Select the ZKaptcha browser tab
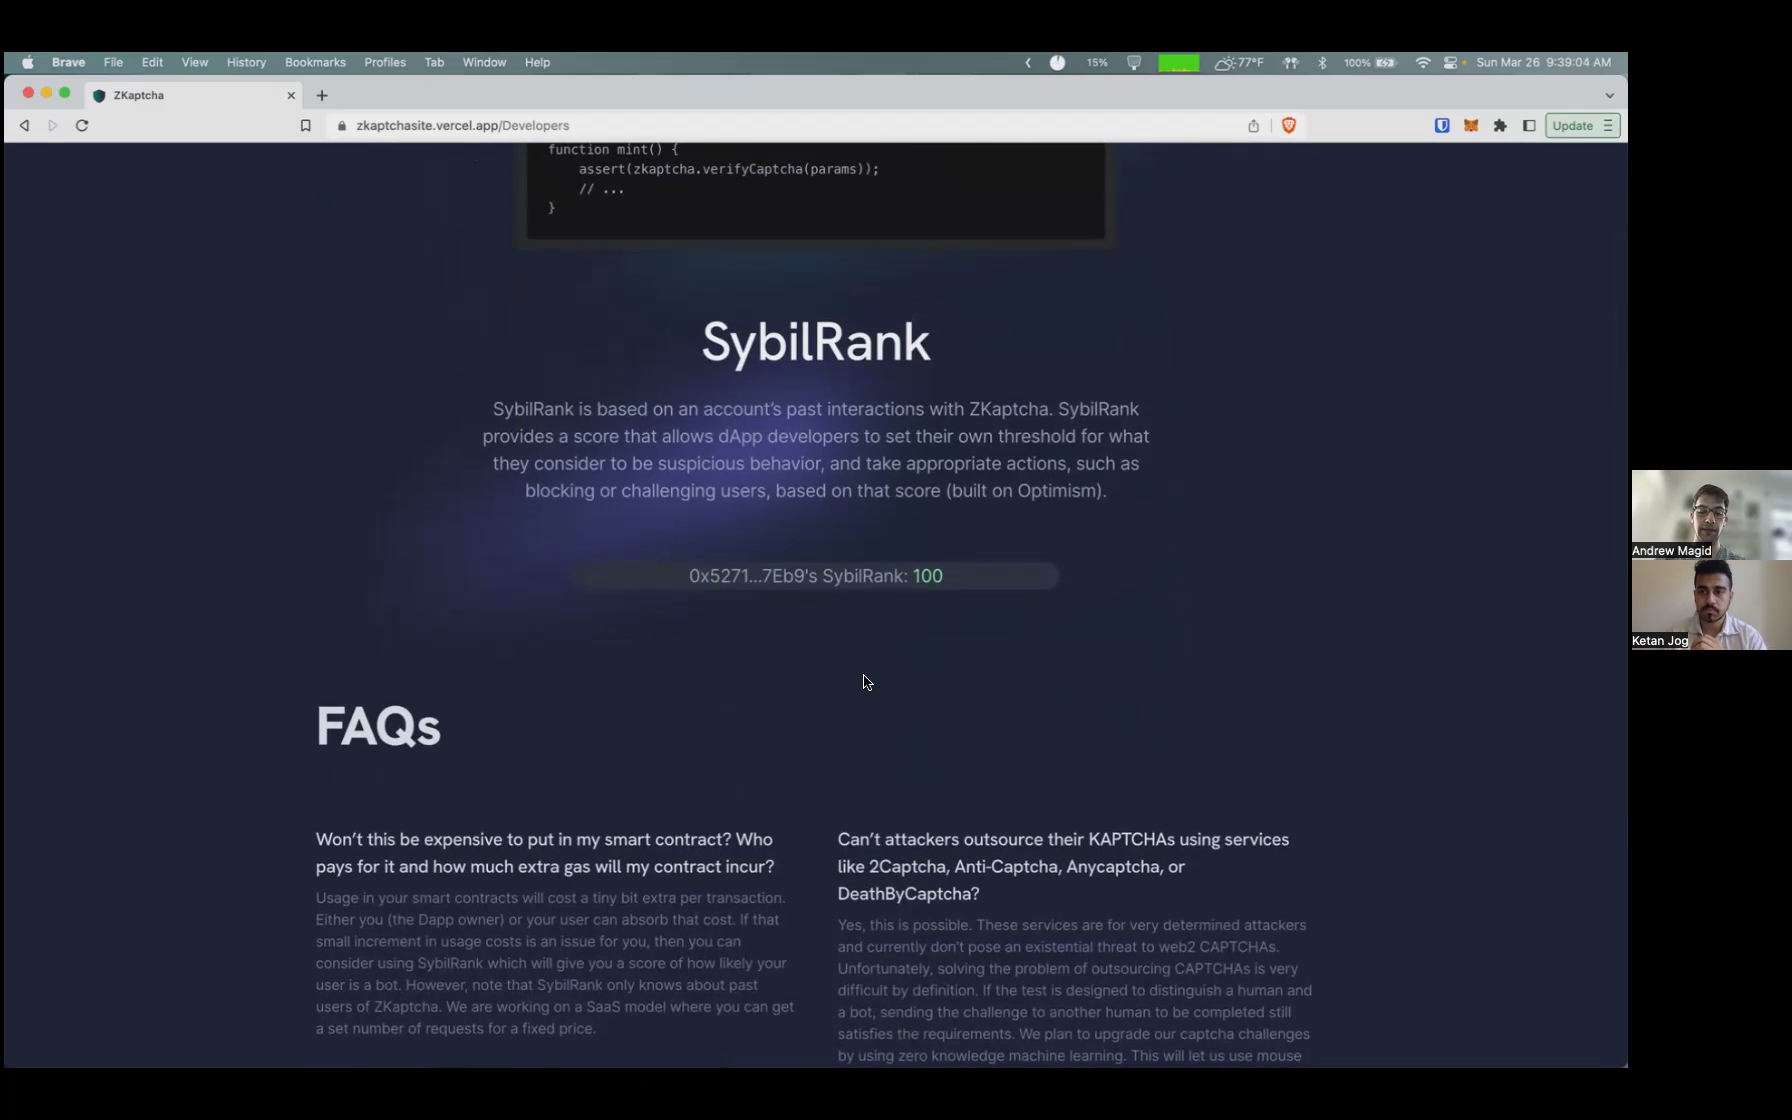Screen dimensions: 1792x1120 point(193,95)
